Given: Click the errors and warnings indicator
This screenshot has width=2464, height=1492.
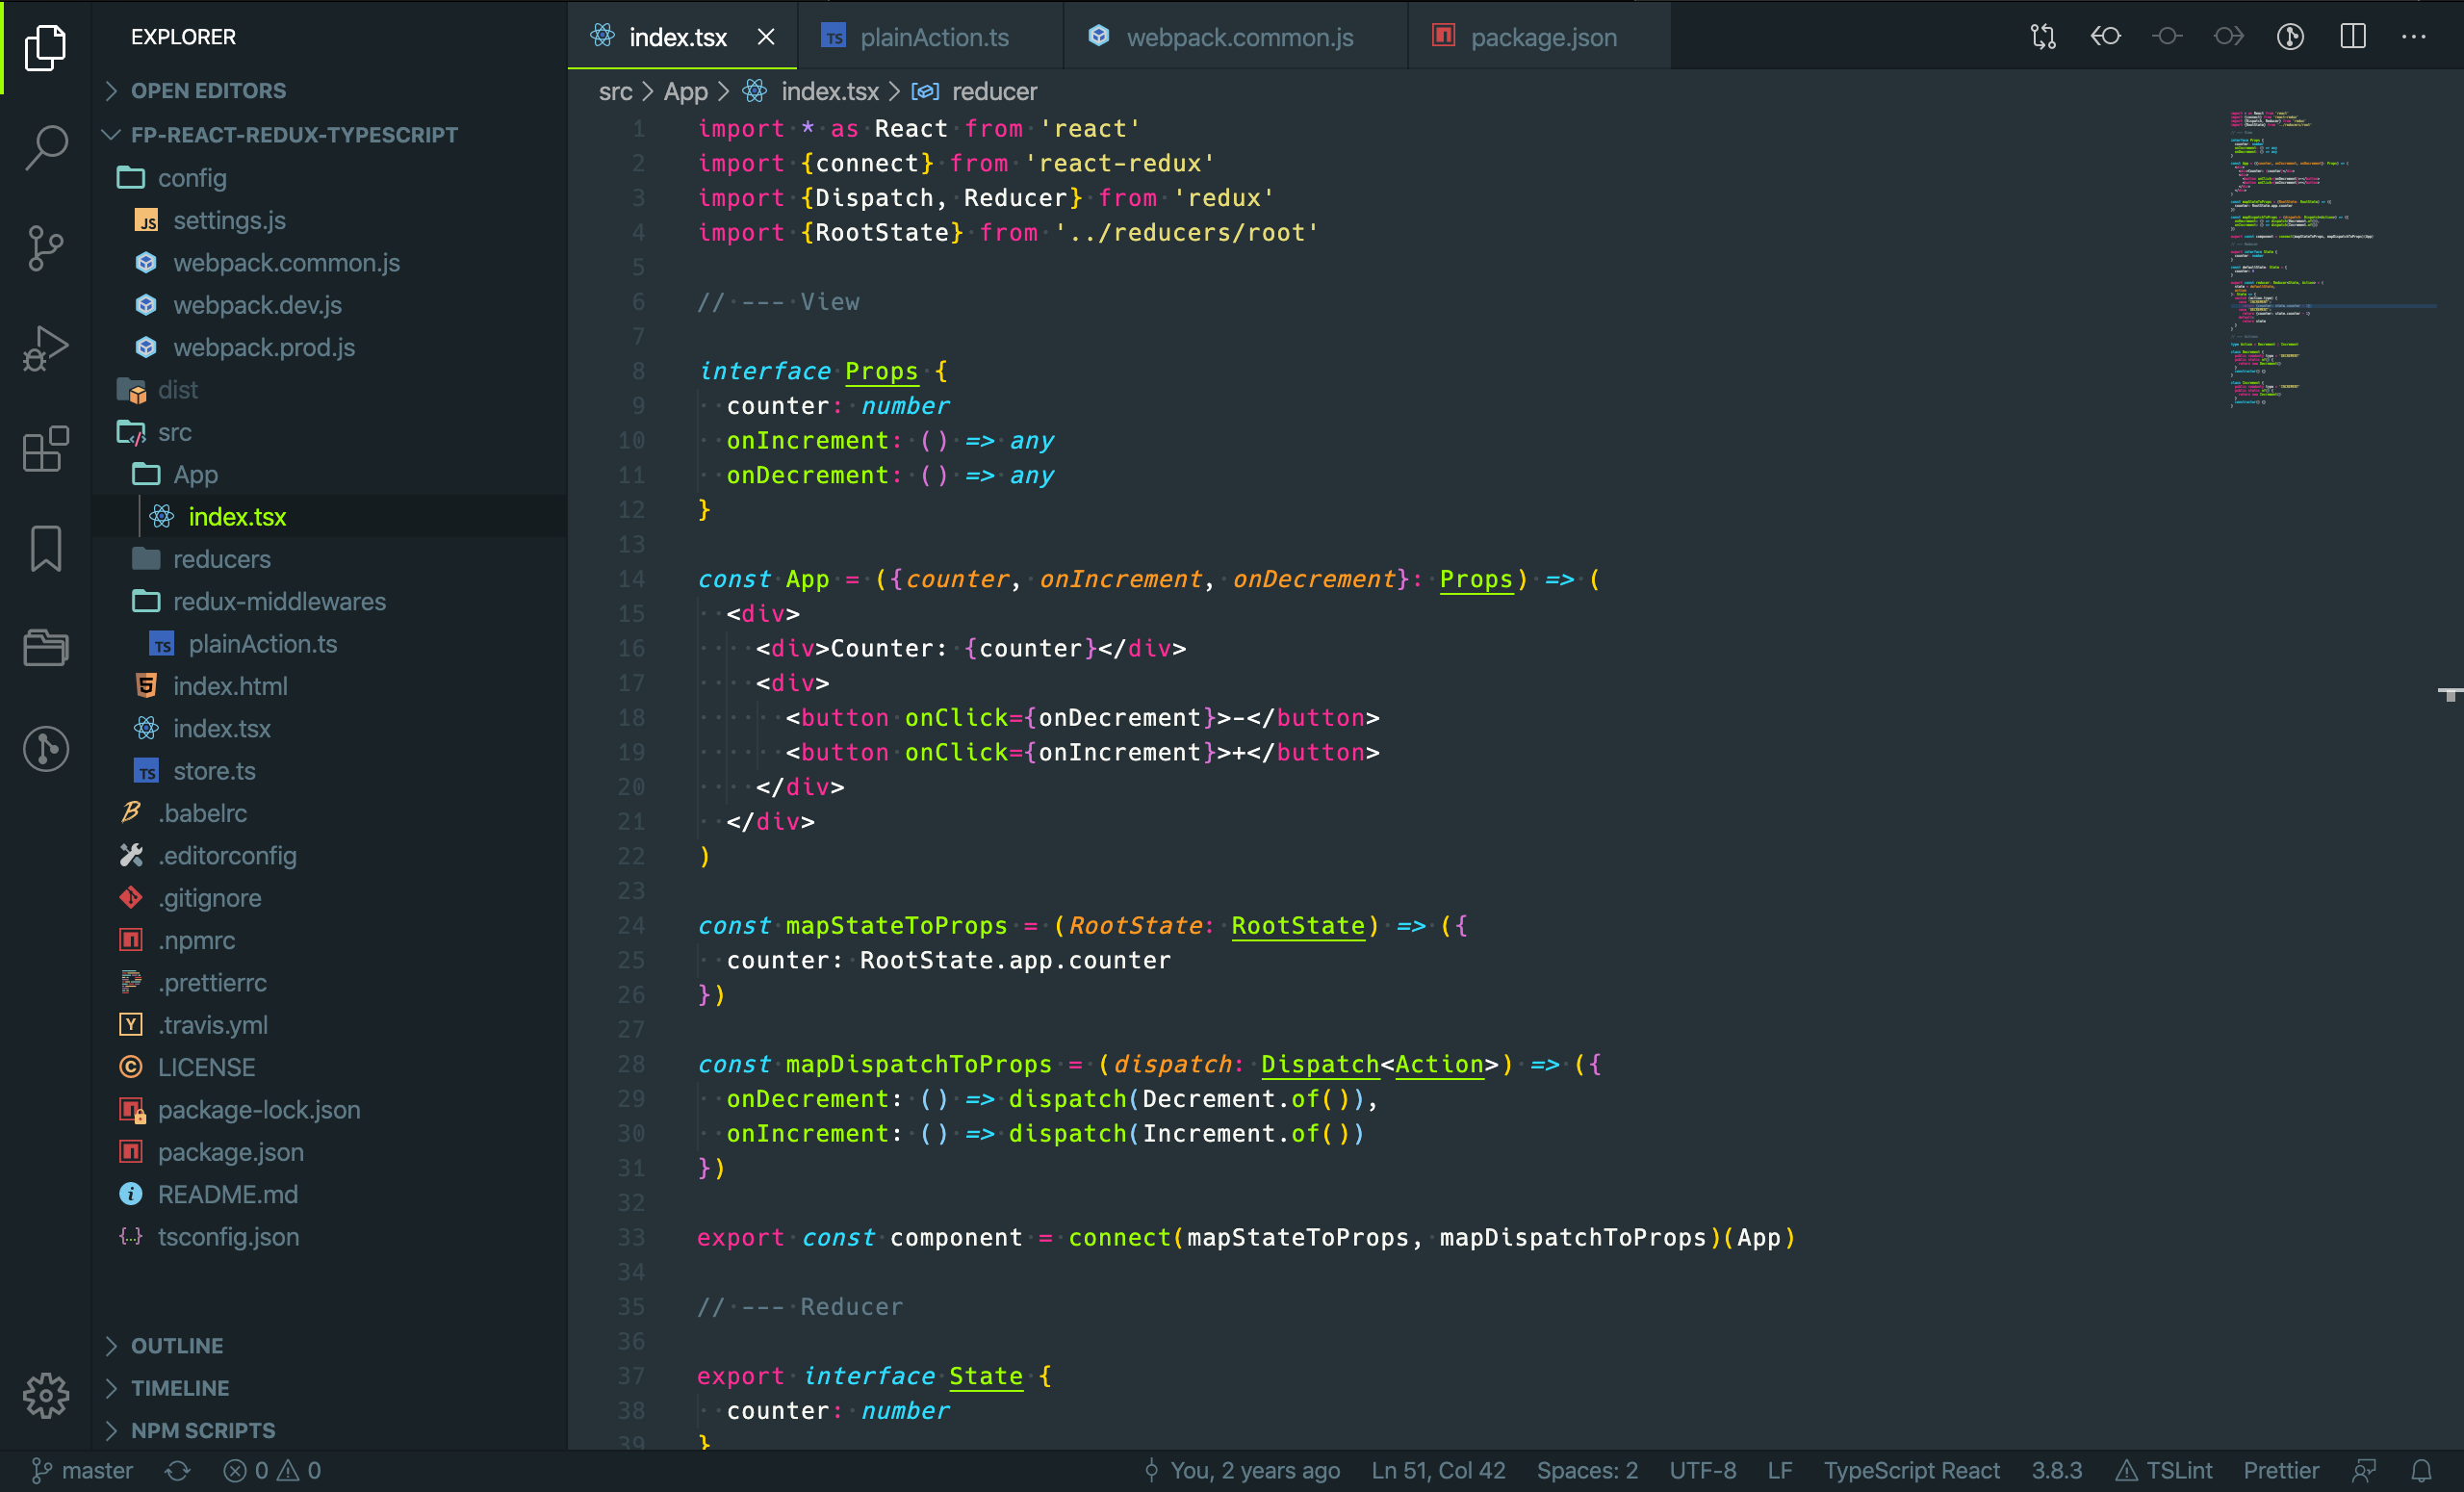Looking at the screenshot, I should click(x=272, y=1470).
